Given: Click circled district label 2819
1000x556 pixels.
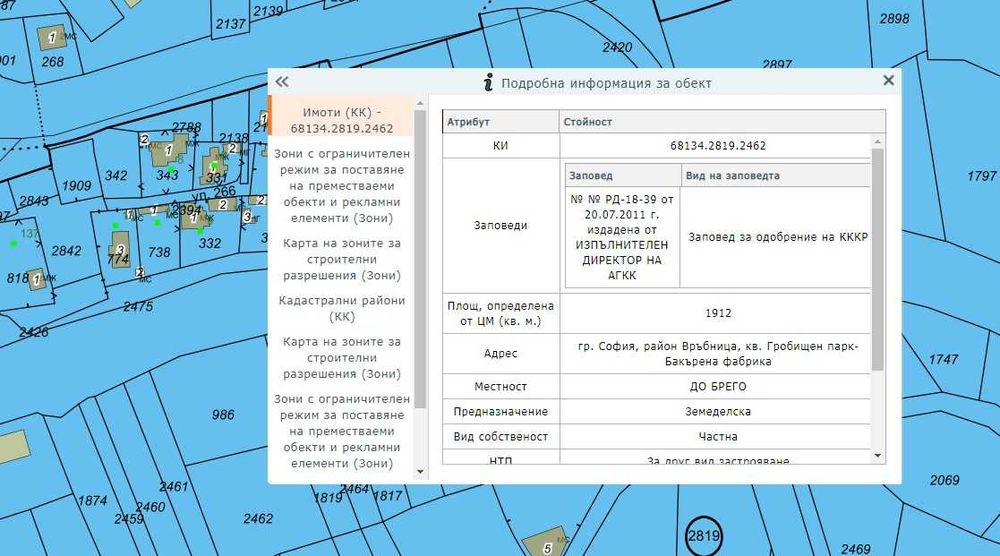Looking at the screenshot, I should (703, 536).
